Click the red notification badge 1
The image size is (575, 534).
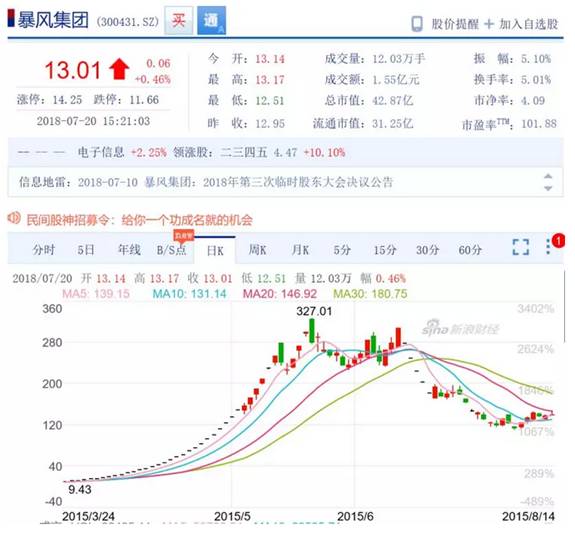(558, 241)
